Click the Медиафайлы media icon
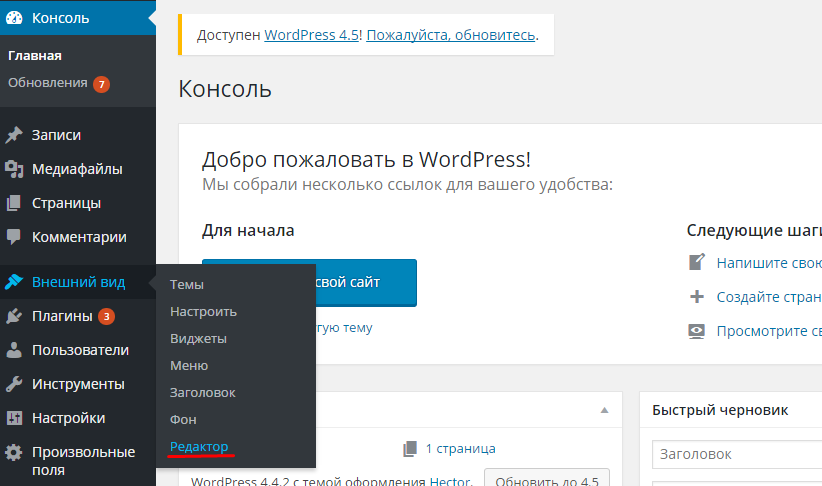Screen dimensions: 822x486 [x=14, y=169]
